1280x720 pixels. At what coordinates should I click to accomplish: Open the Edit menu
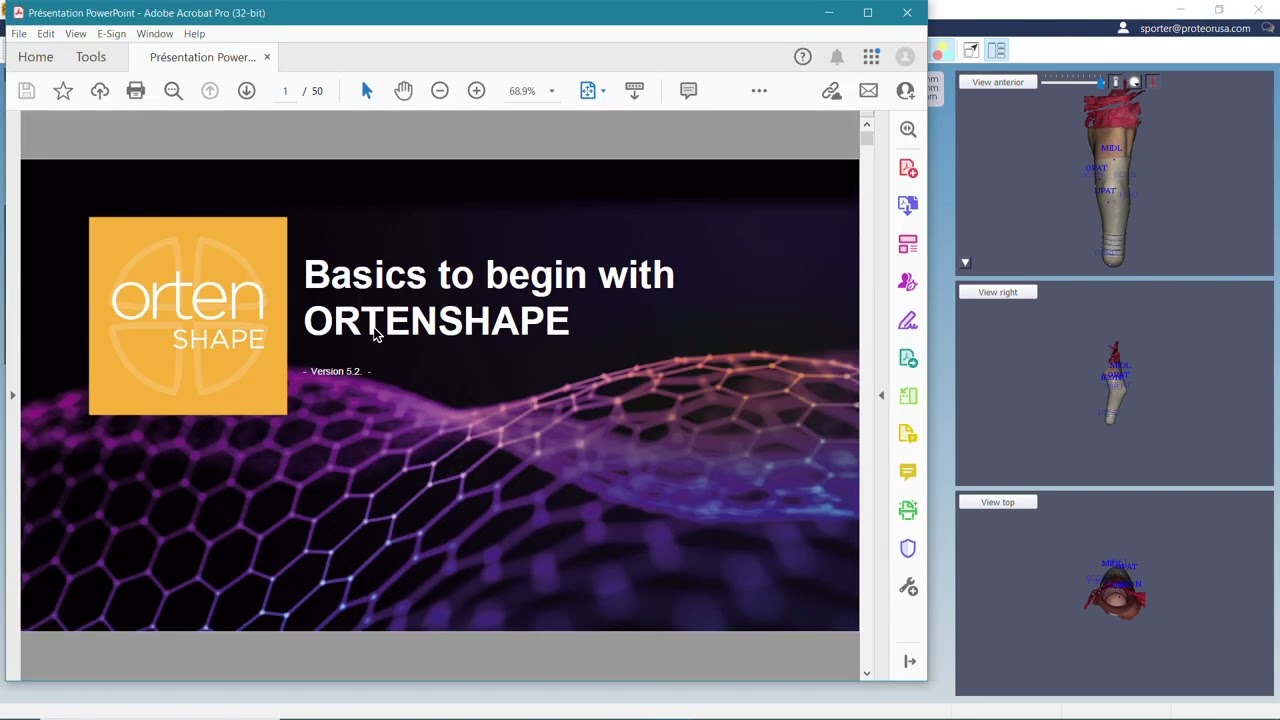46,34
